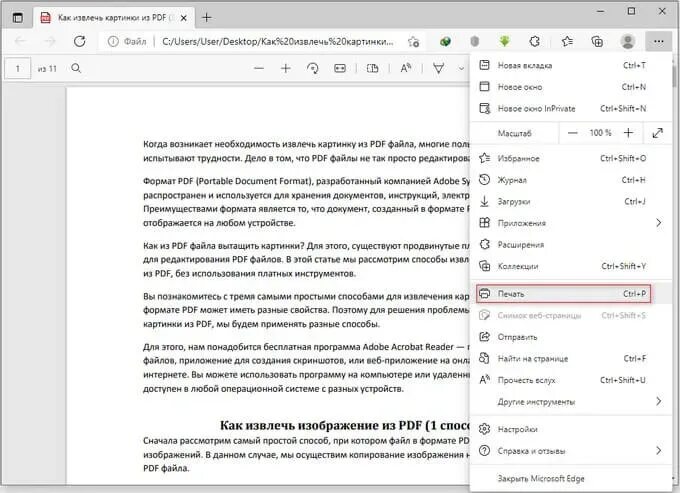Screen dimensions: 680x493
Task: Increase zoom in Масштаб row
Action: tap(628, 133)
